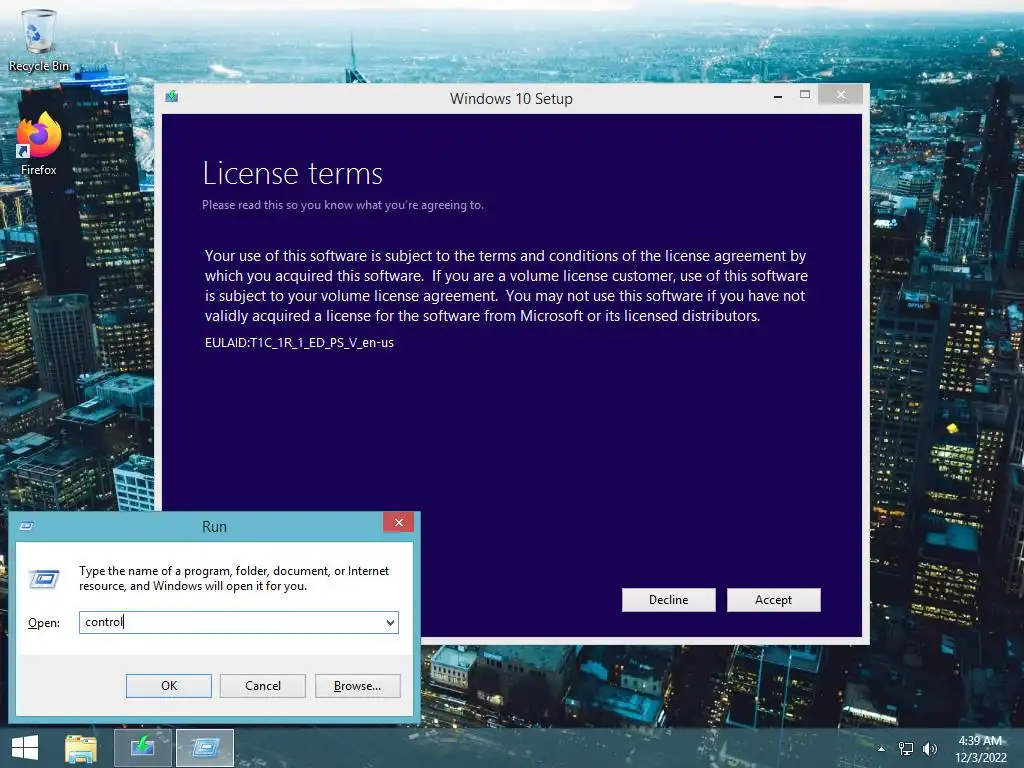Open the volume speaker icon in tray

(930, 748)
